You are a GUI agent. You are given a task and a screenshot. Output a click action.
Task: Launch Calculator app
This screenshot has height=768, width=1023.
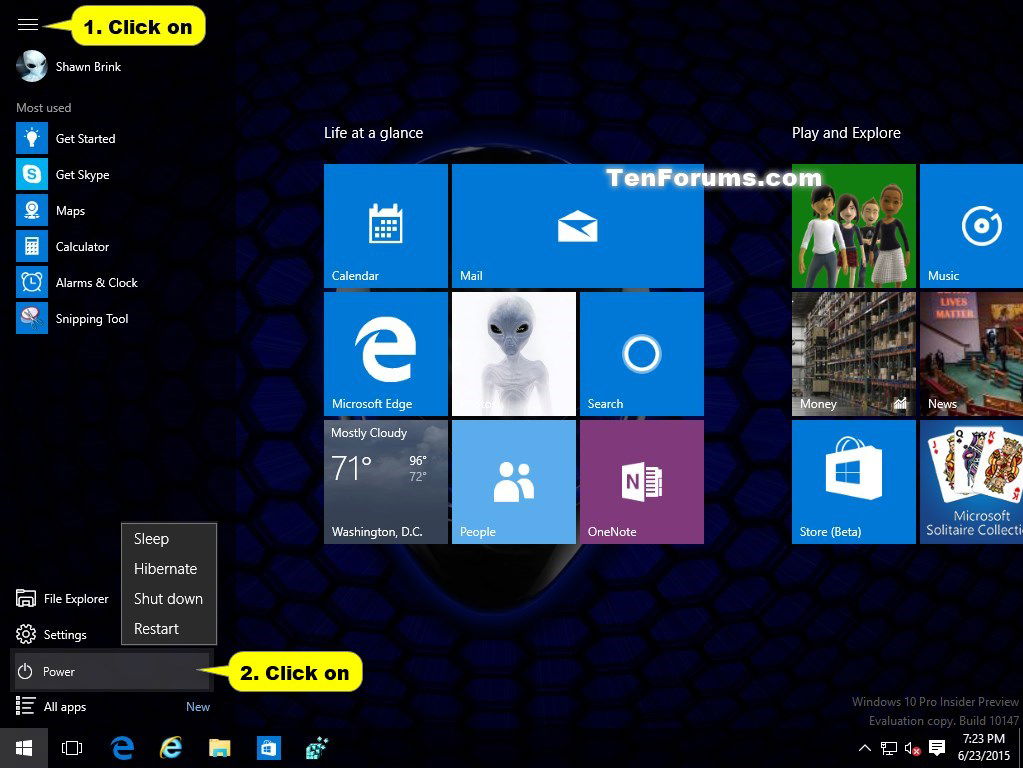click(63, 246)
